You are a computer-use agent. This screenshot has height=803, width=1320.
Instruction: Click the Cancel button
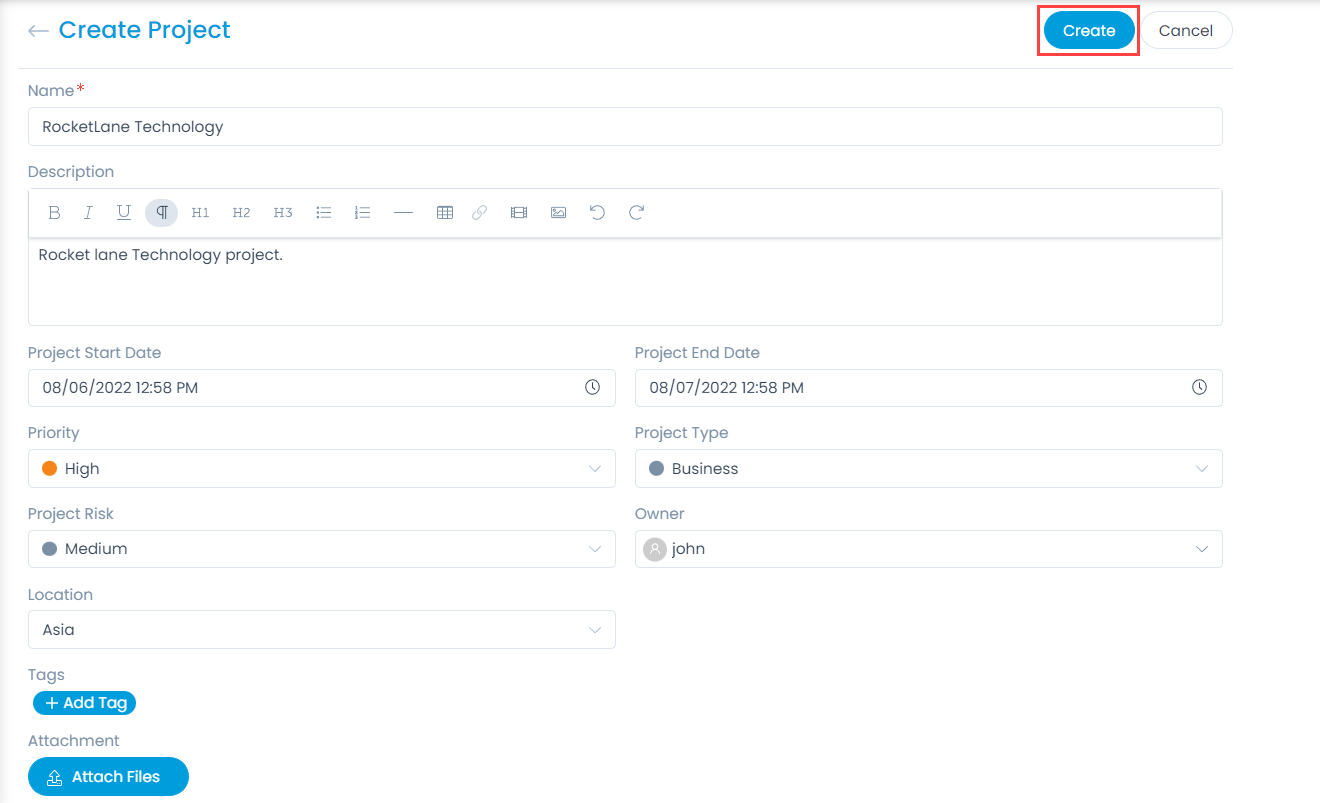[x=1186, y=30]
